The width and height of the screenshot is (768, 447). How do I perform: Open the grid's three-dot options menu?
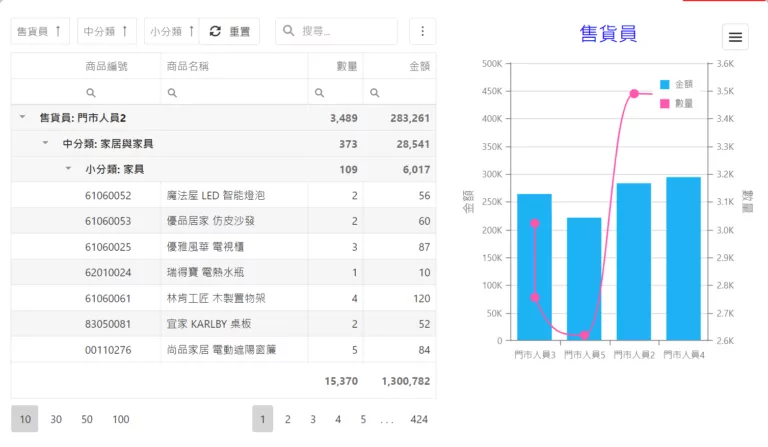422,31
